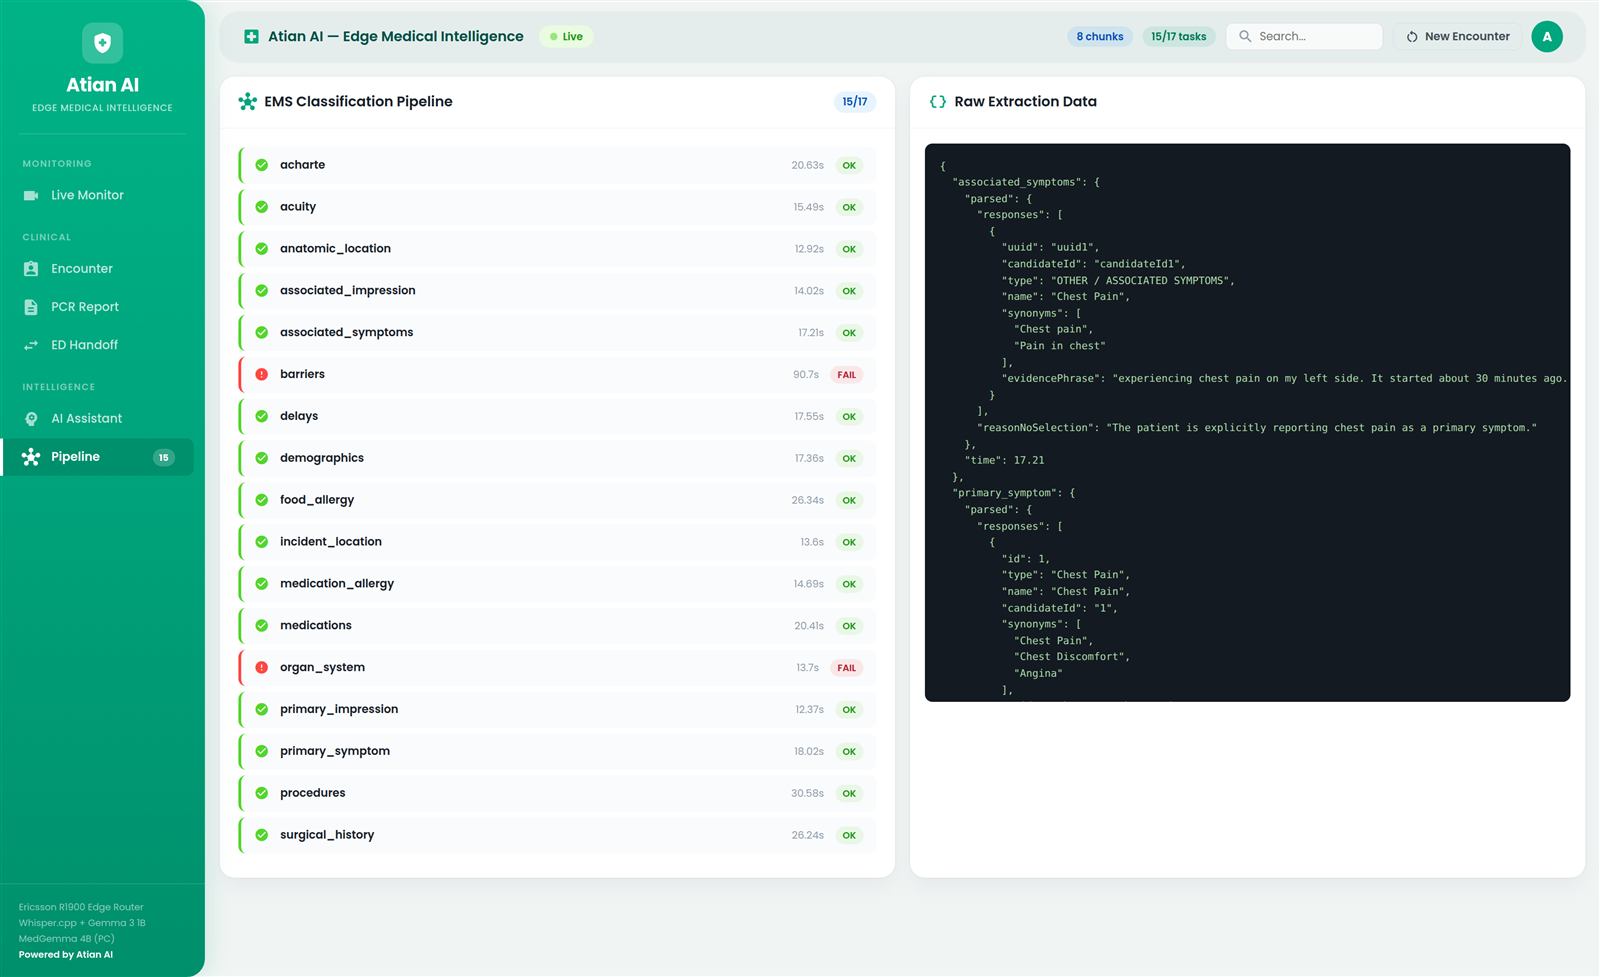Click the medical cross icon in header

[251, 36]
